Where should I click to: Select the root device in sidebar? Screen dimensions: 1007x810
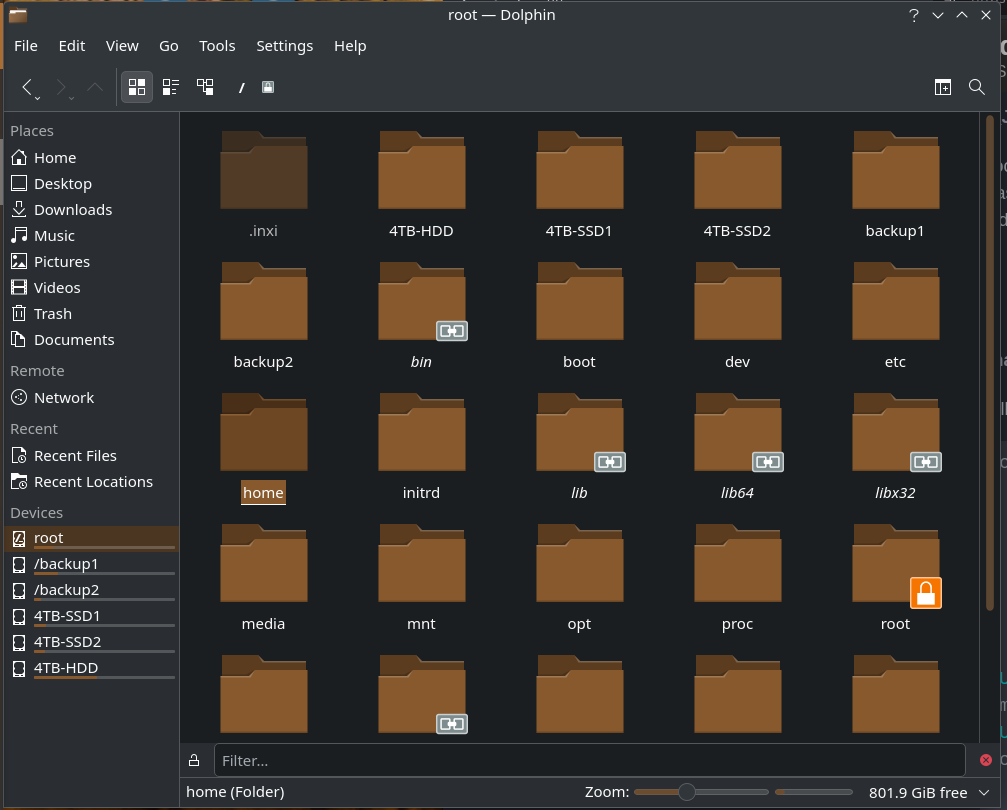[x=91, y=538]
